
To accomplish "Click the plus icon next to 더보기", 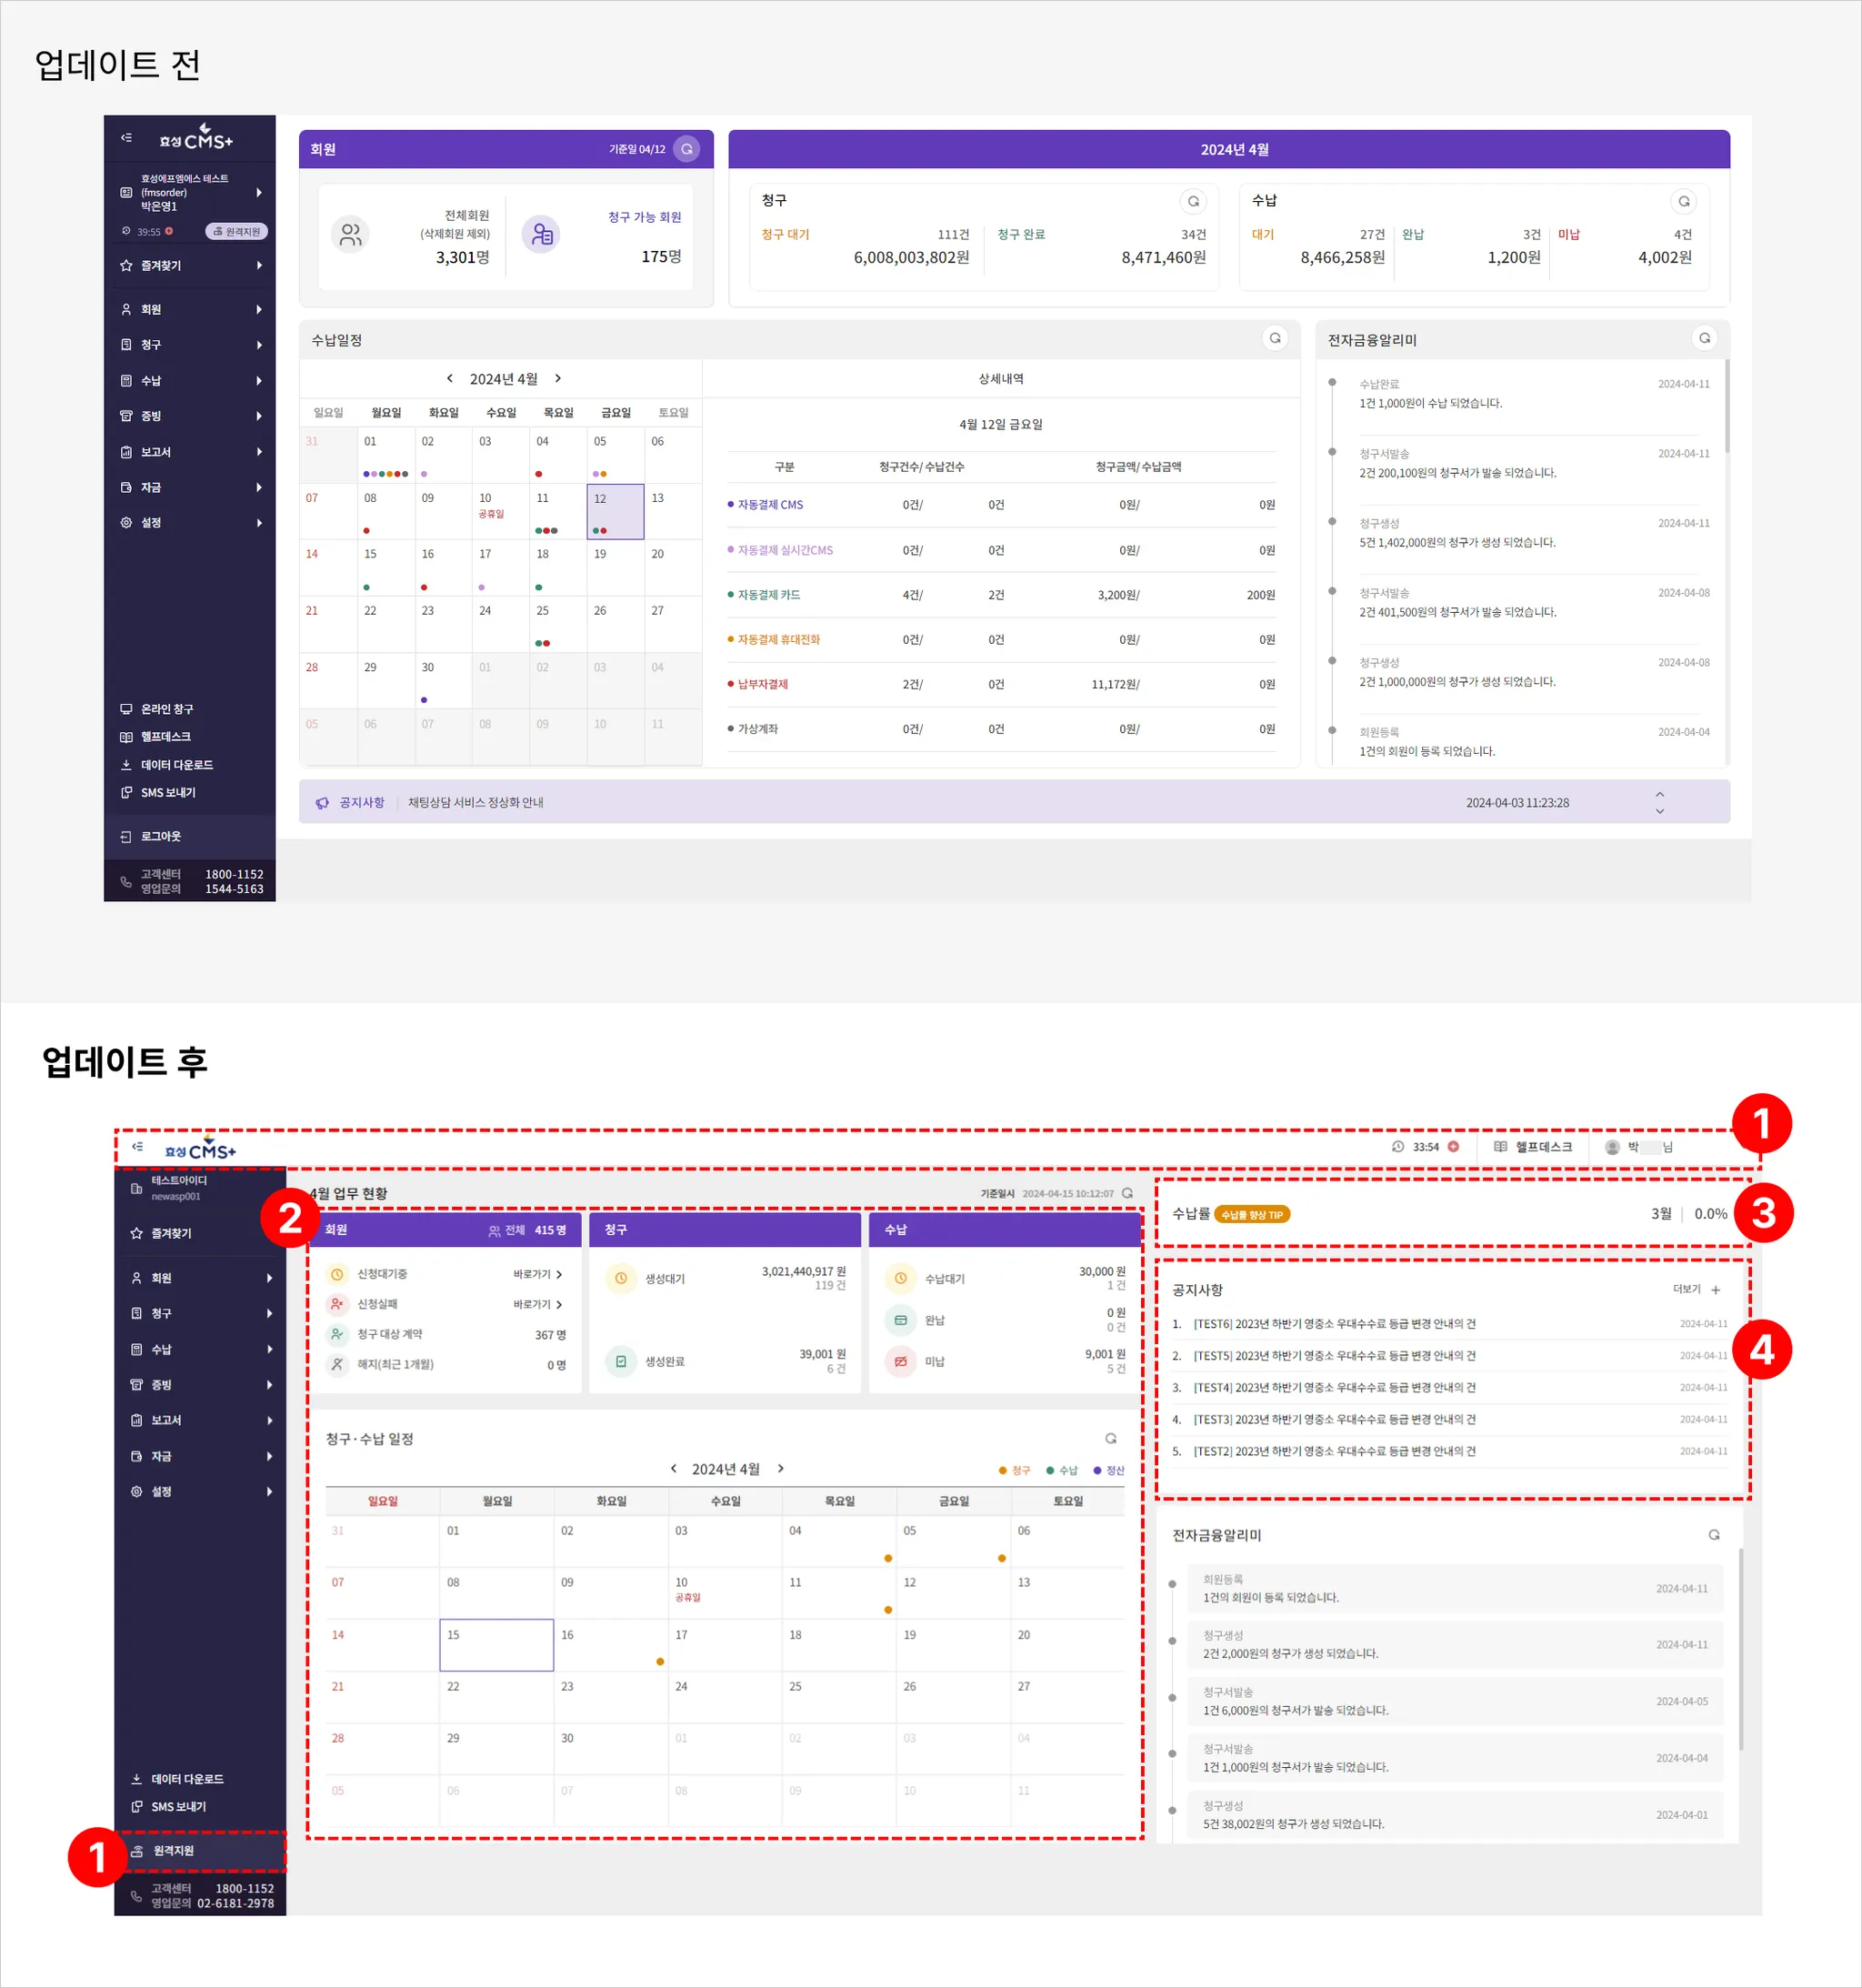I will pos(1716,1290).
